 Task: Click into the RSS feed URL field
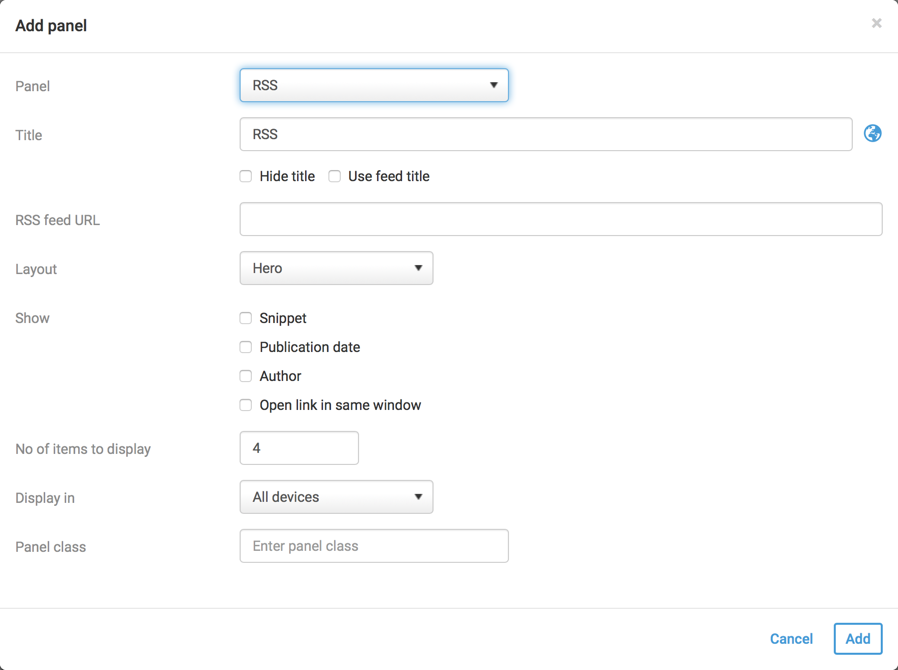pos(560,219)
